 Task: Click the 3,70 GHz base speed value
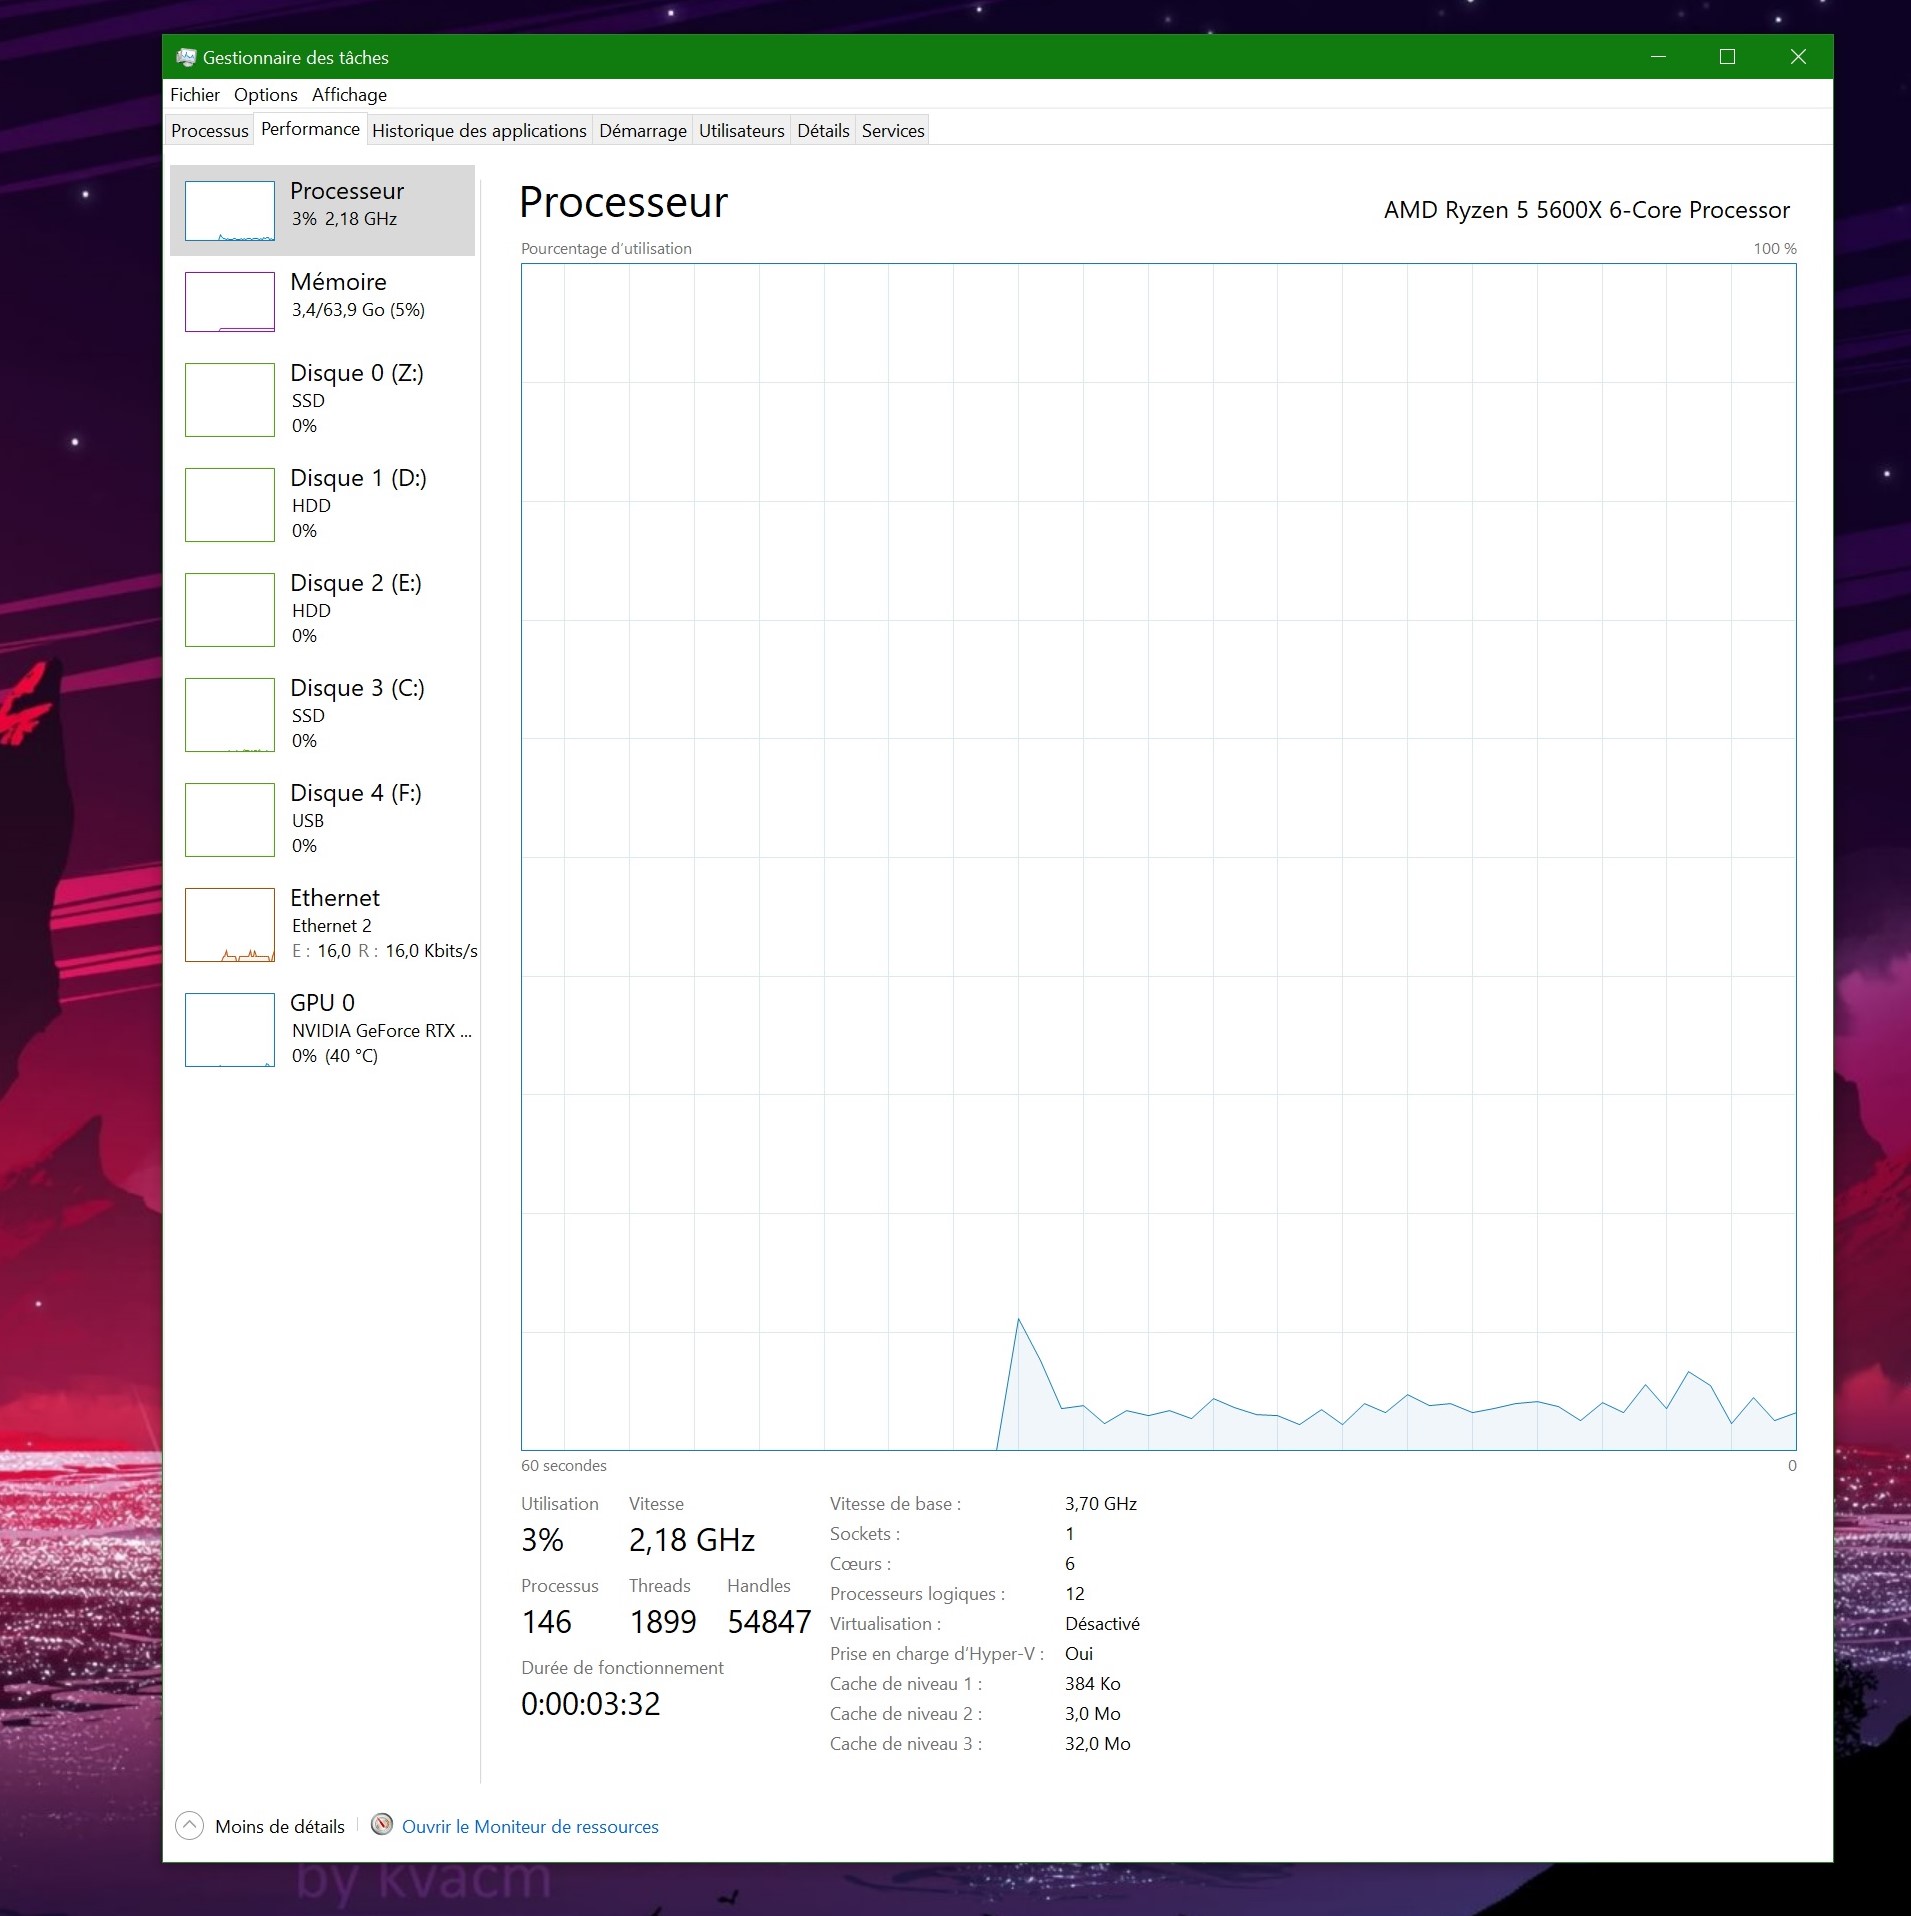coord(1101,1503)
